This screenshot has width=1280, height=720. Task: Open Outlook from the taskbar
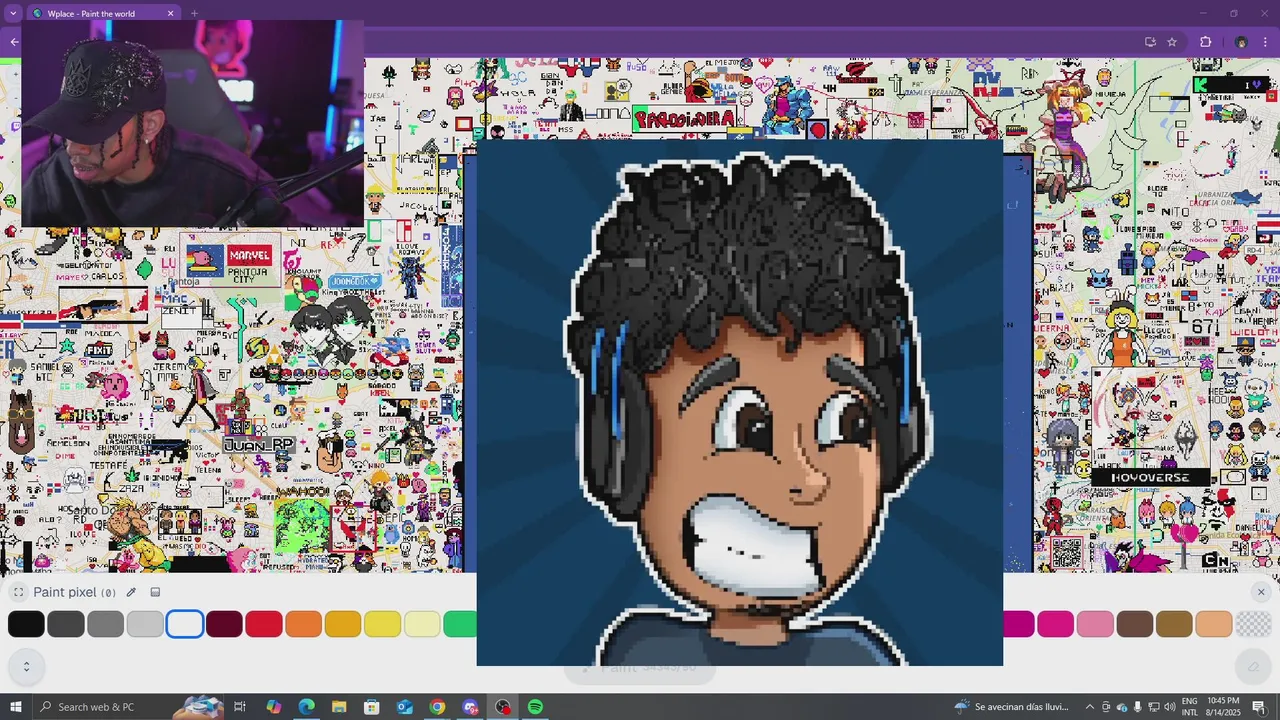click(x=404, y=707)
